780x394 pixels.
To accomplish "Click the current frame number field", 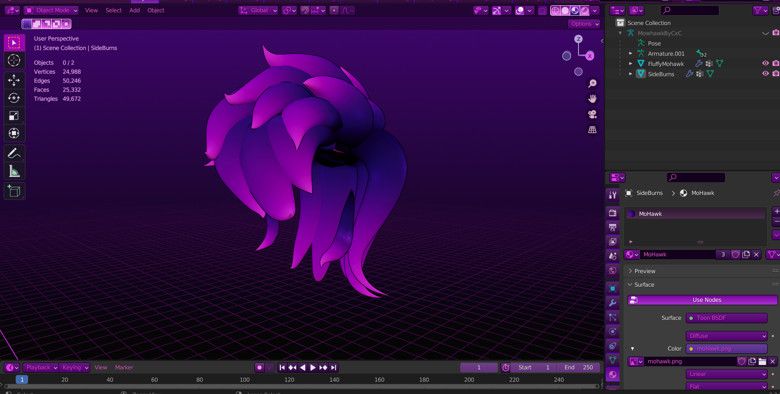I will tap(479, 368).
